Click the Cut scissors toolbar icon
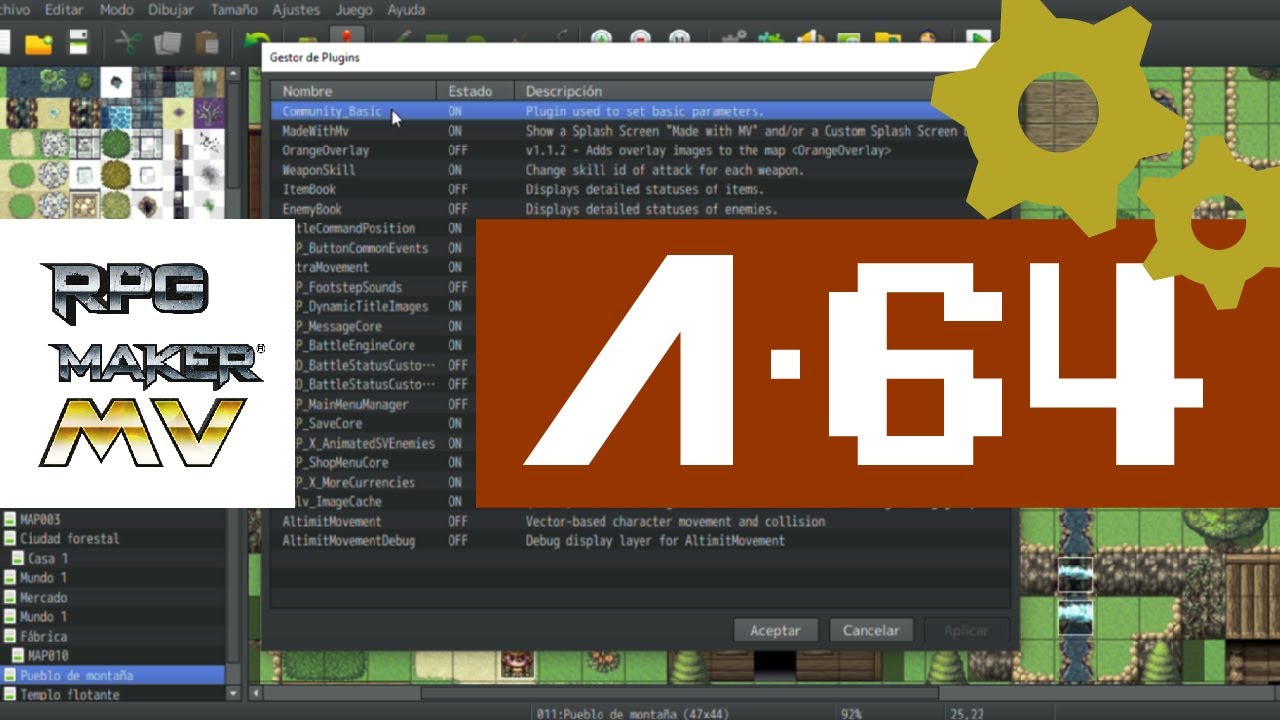1280x720 pixels. (128, 43)
